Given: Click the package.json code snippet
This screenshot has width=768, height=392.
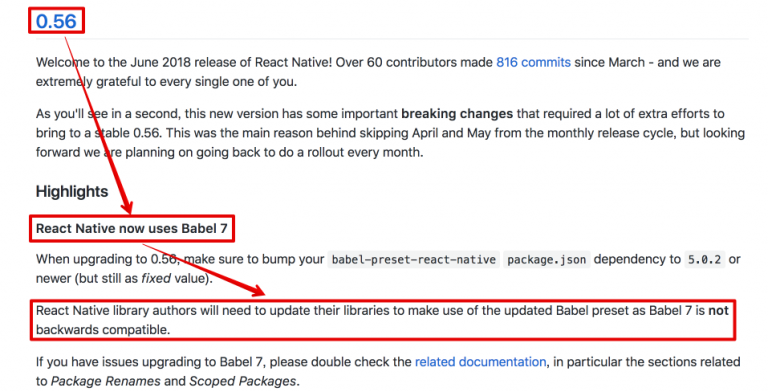Looking at the screenshot, I should pyautogui.click(x=546, y=260).
